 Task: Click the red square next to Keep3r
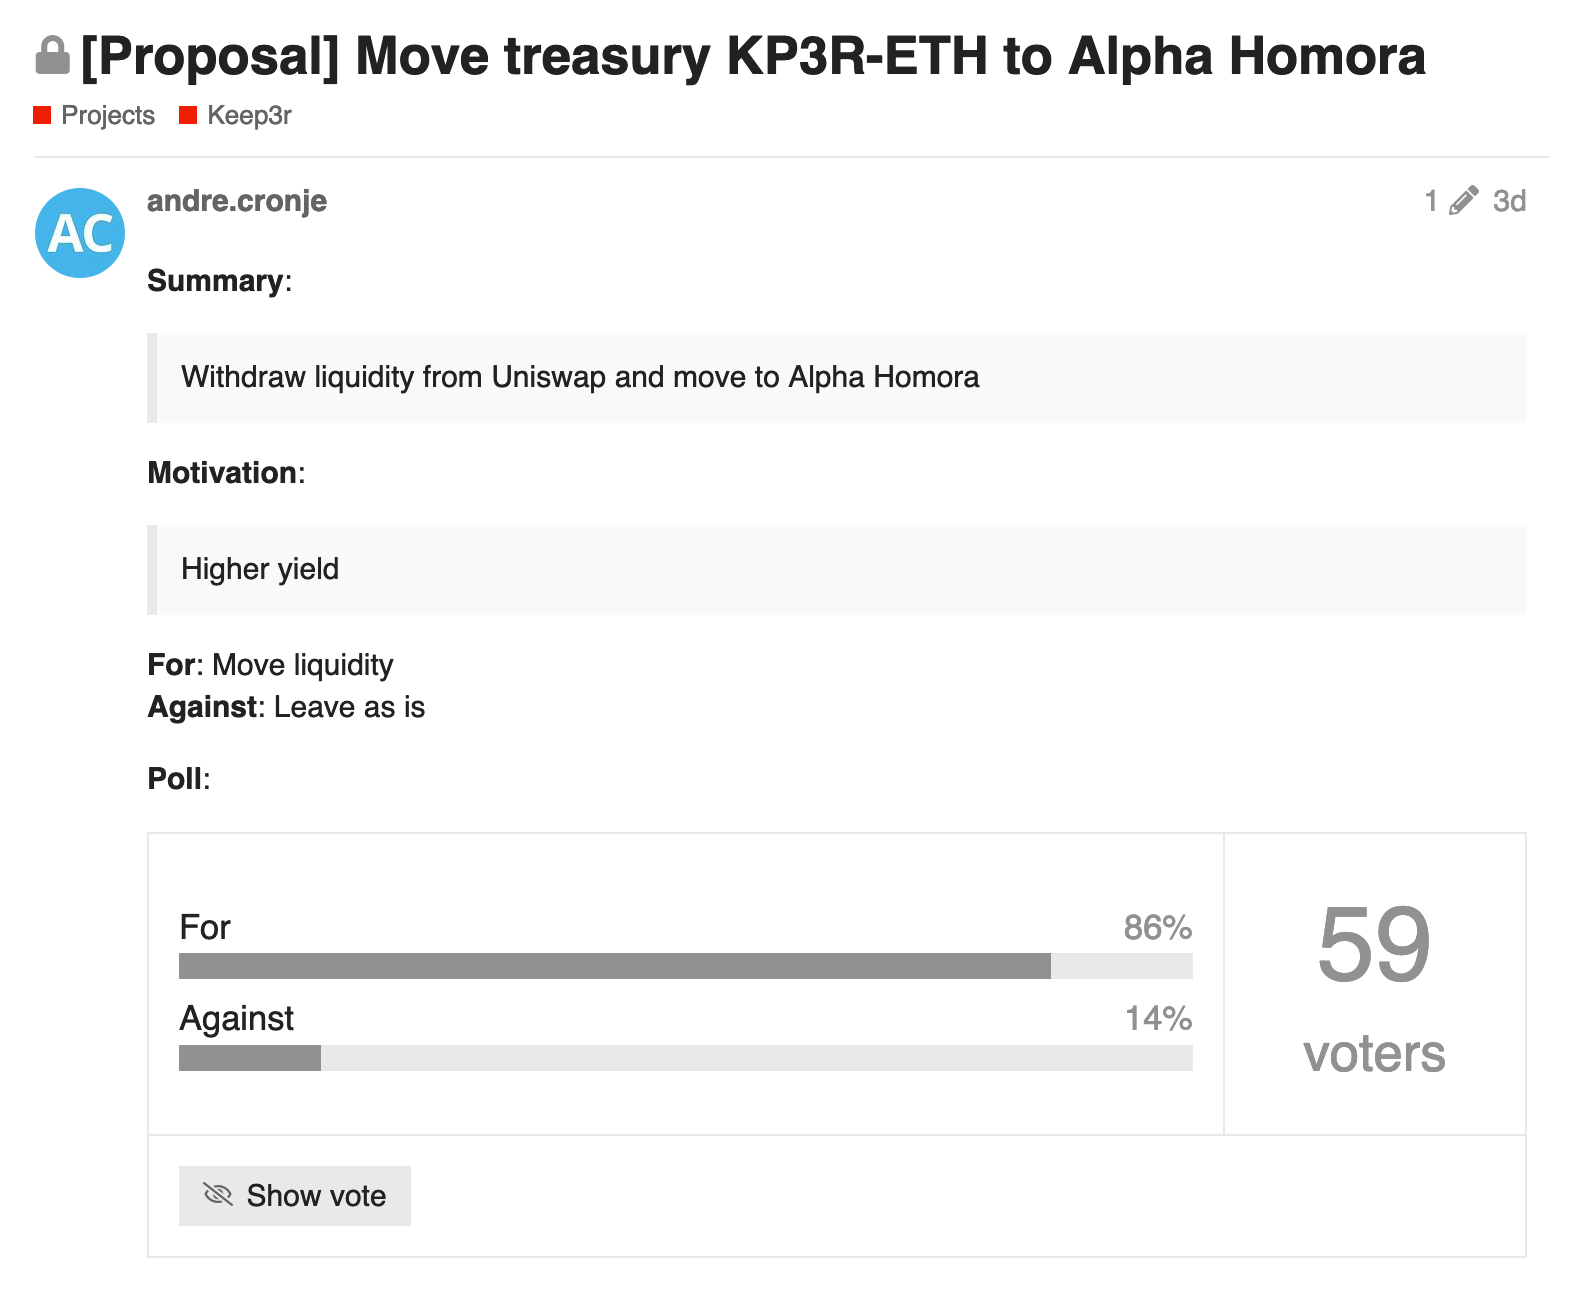(x=188, y=115)
